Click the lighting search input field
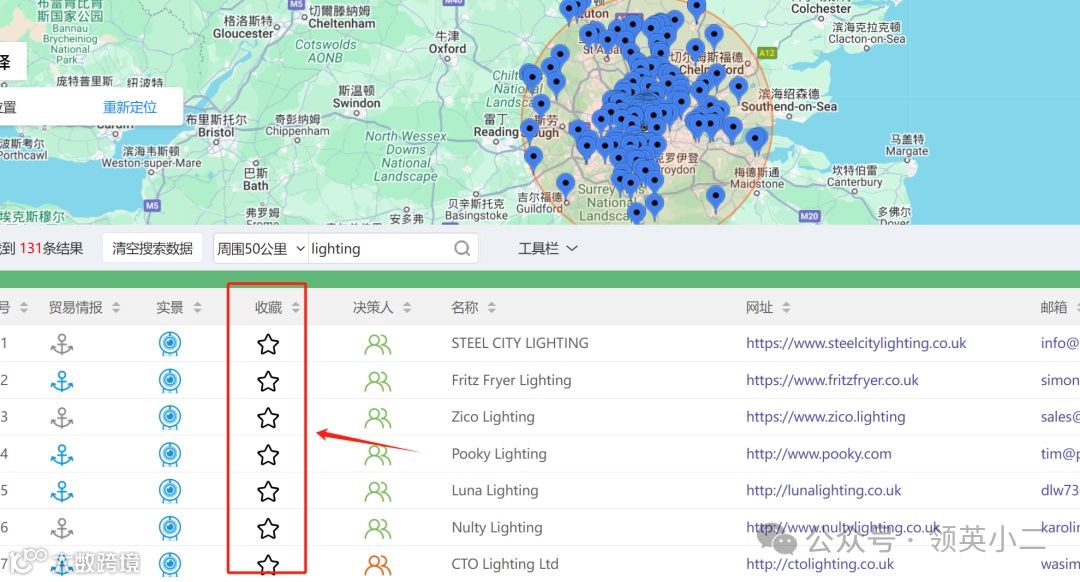Viewport: 1080px width, 582px height. tap(379, 249)
